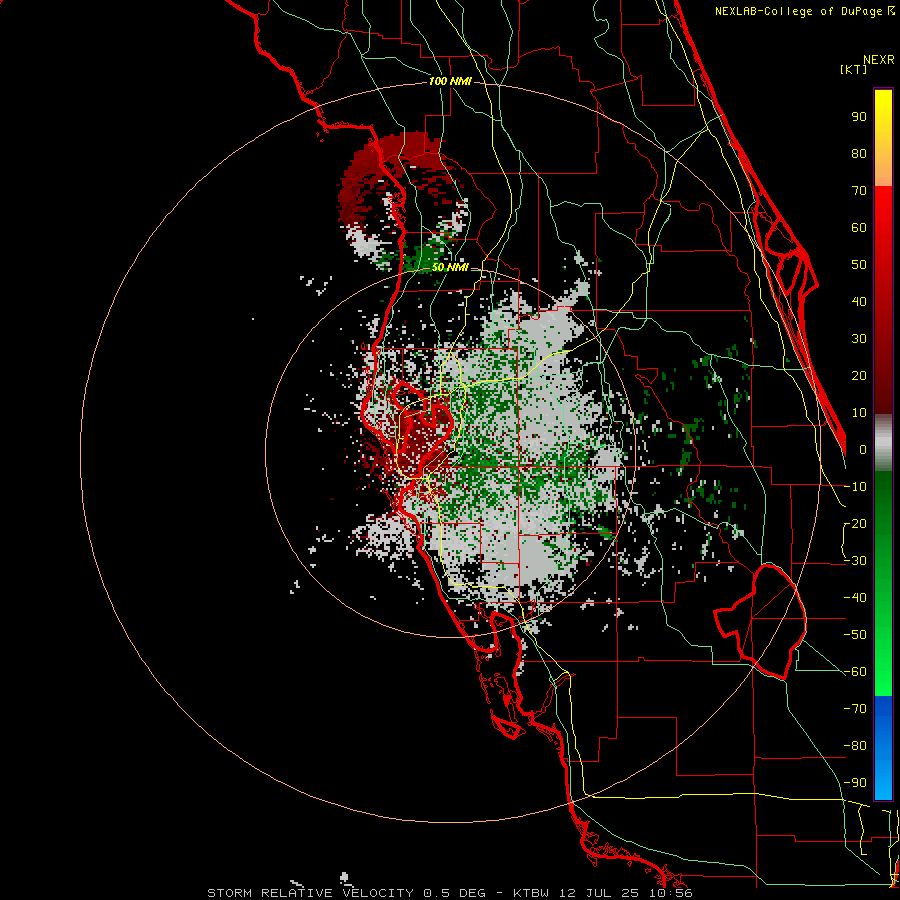Screen dimensions: 900x900
Task: Click the "20" value on the velocity scale
Action: pyautogui.click(x=859, y=375)
